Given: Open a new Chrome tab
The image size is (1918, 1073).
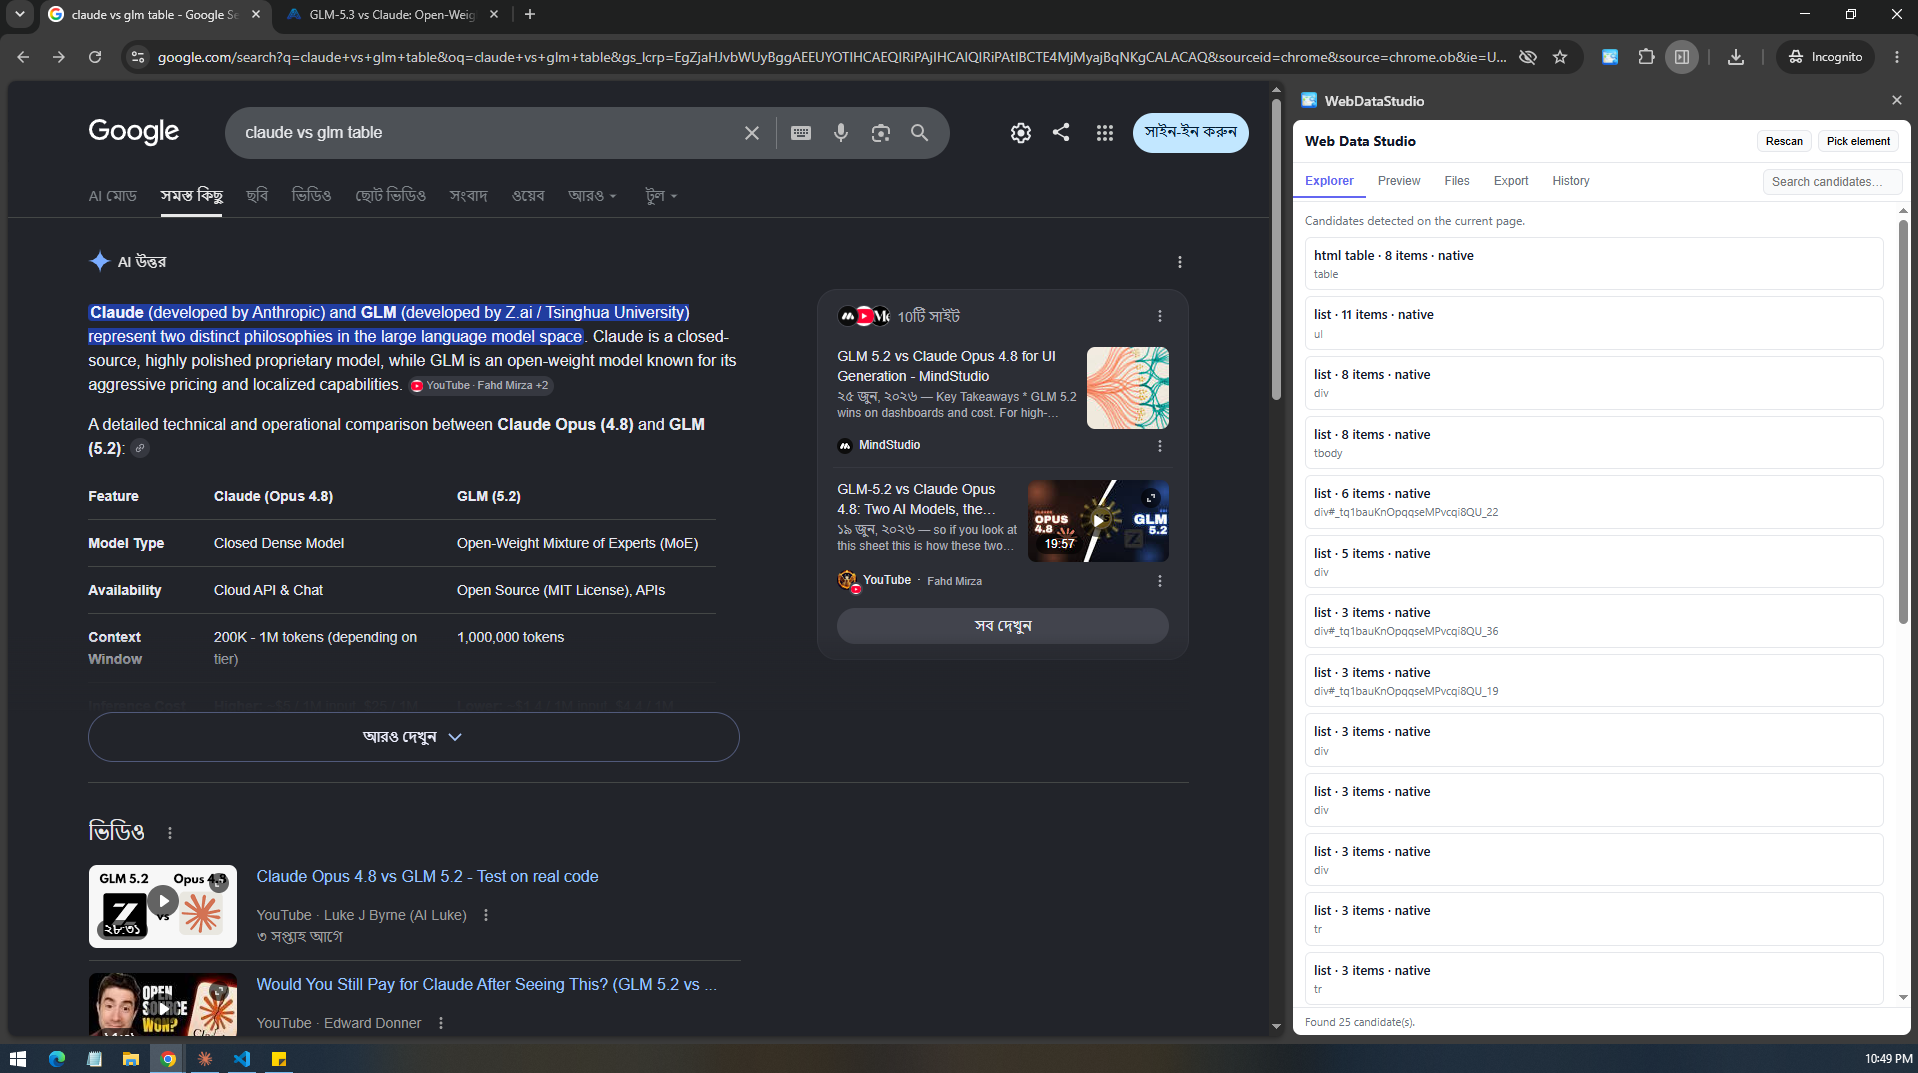Looking at the screenshot, I should (530, 14).
